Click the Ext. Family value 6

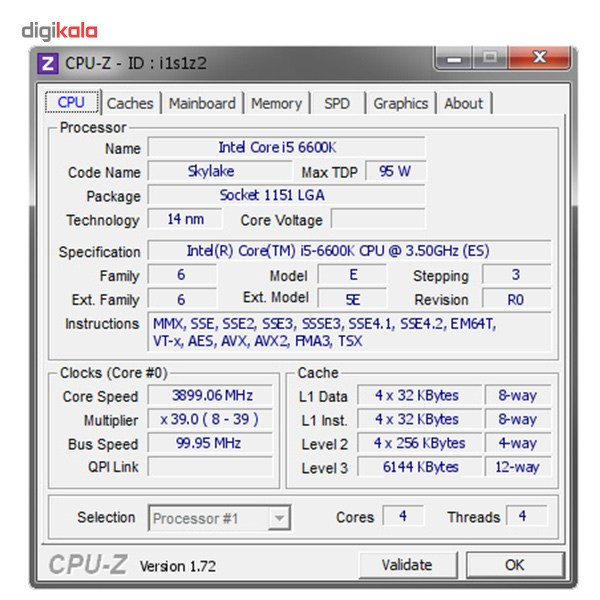182,299
